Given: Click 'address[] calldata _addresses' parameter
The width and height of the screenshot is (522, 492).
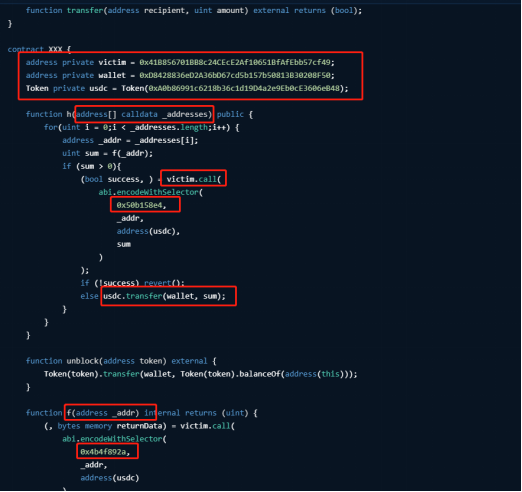Looking at the screenshot, I should pyautogui.click(x=142, y=114).
